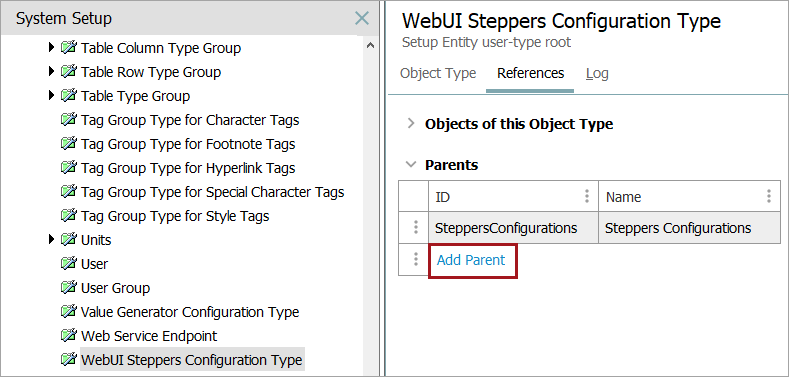789x377 pixels.
Task: Open row menu beside Add Parent
Action: tap(416, 259)
